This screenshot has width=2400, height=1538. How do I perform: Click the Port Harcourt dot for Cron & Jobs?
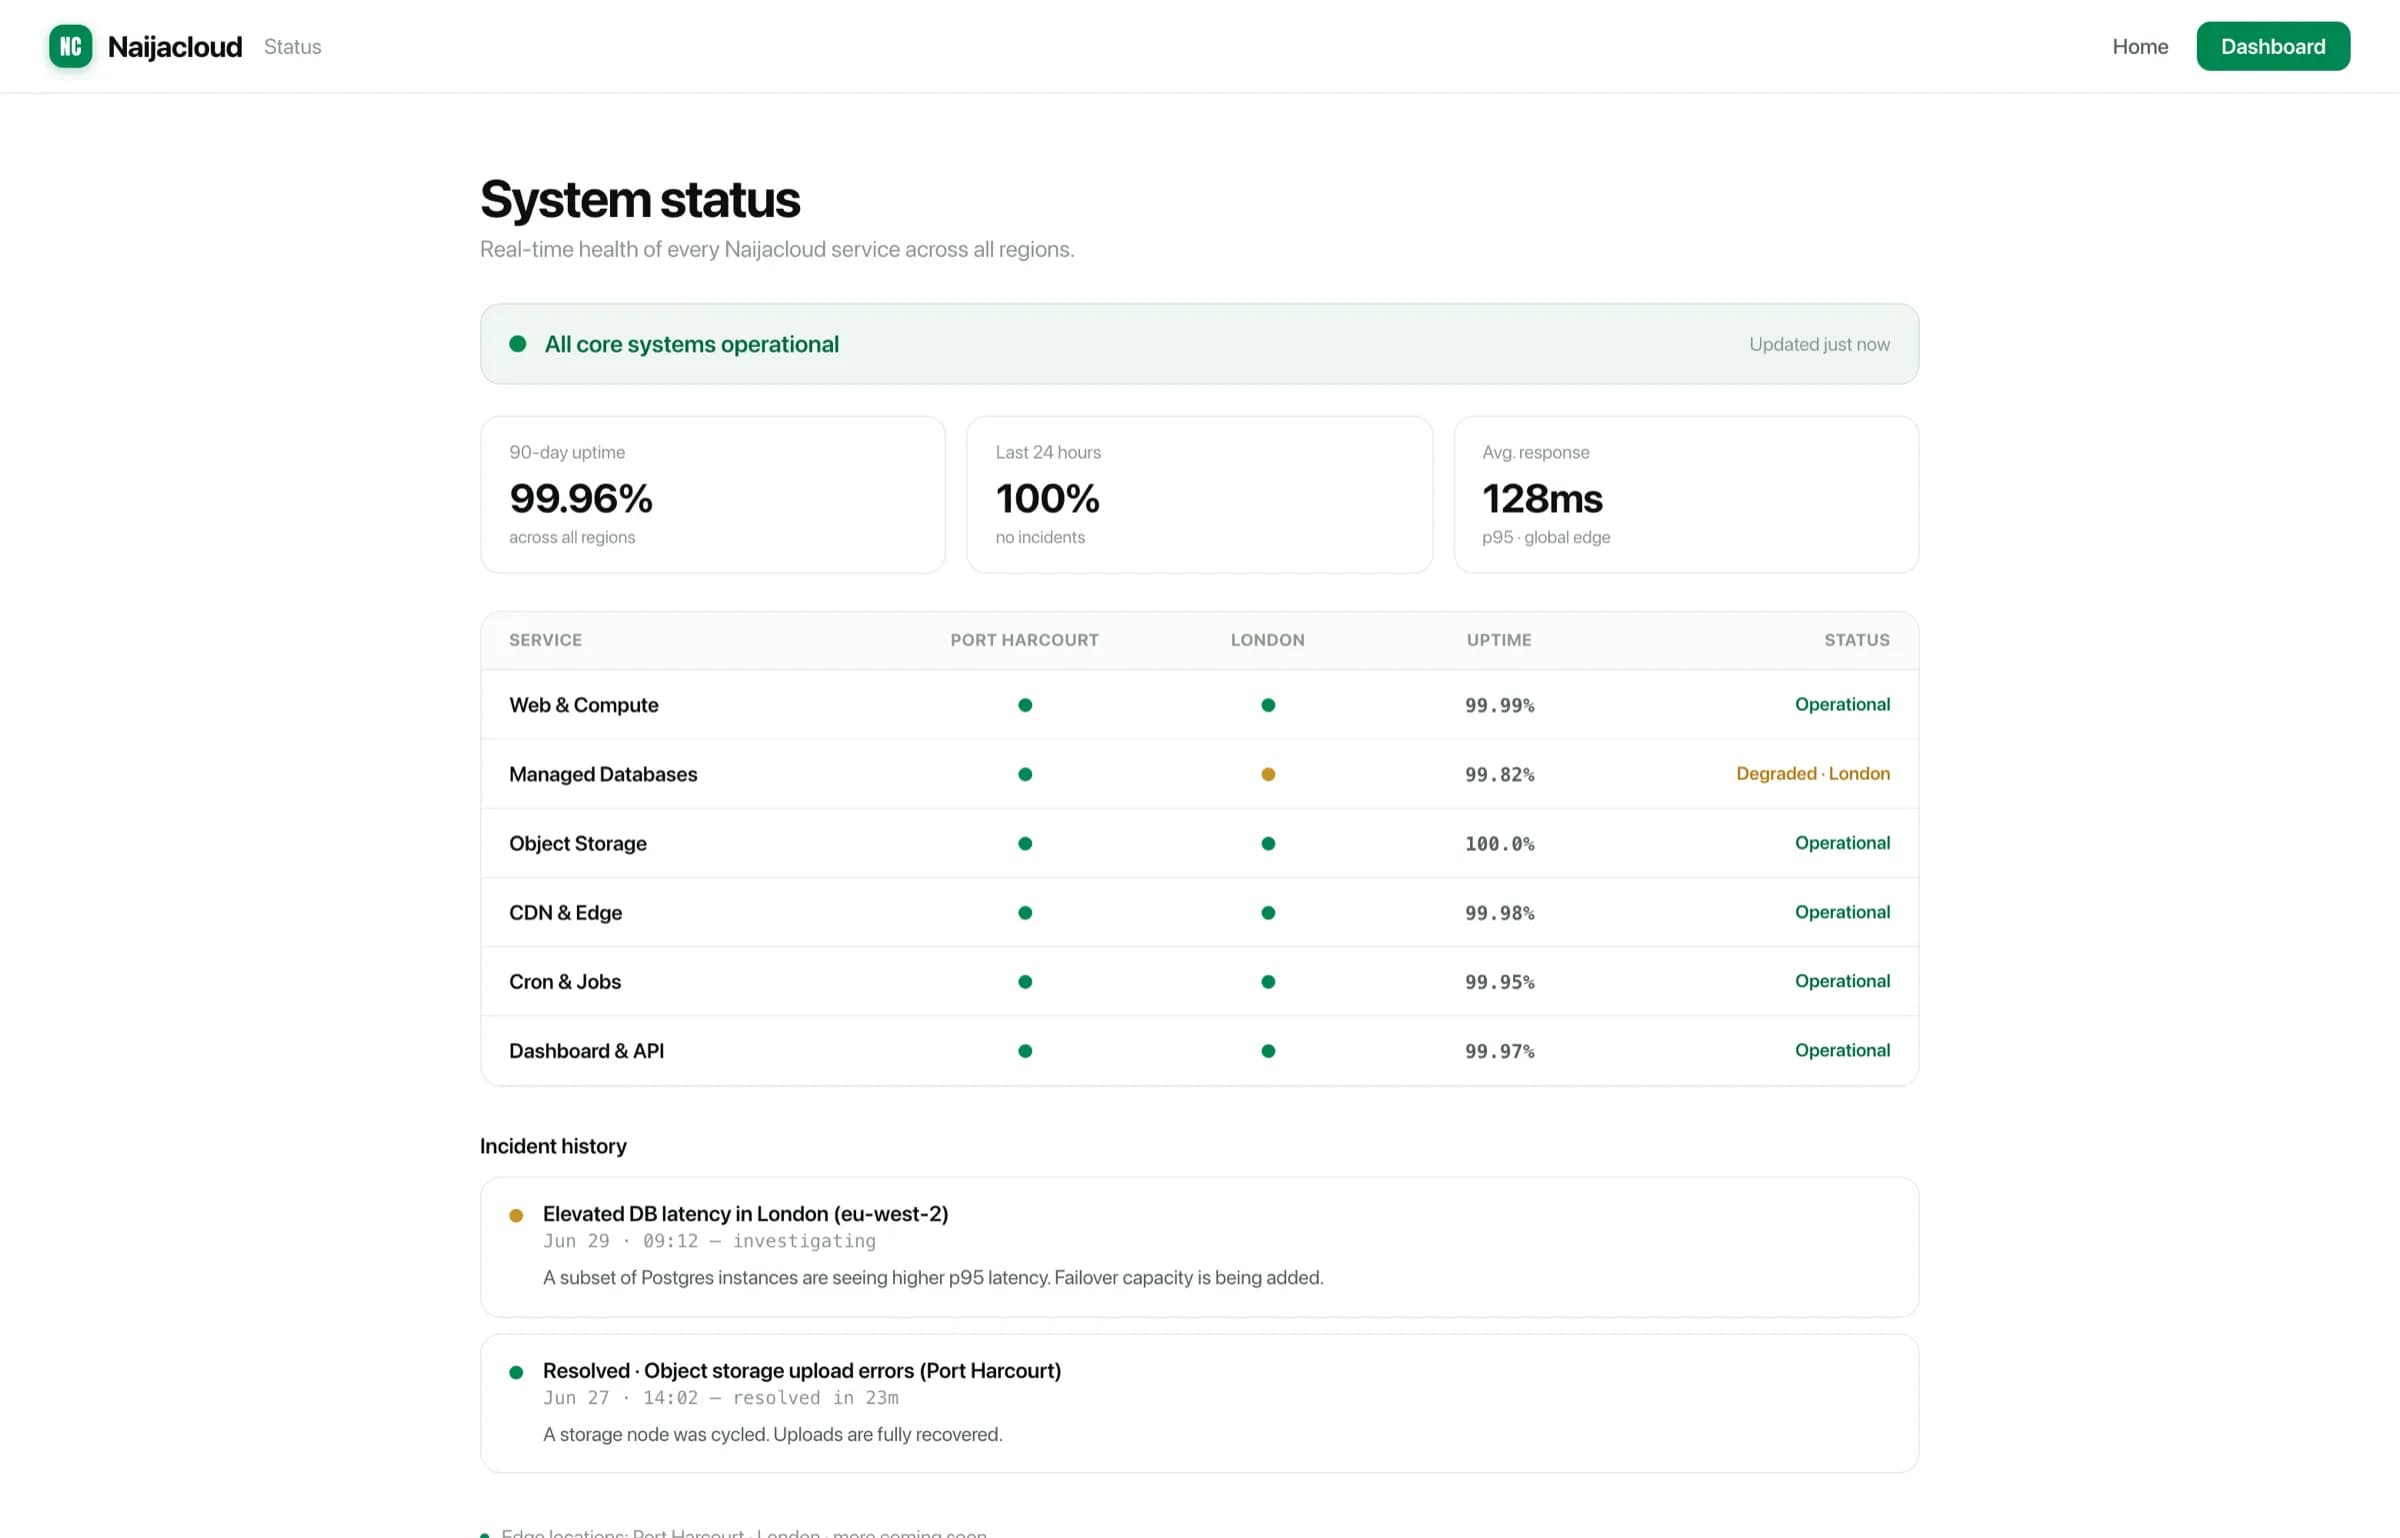point(1025,981)
